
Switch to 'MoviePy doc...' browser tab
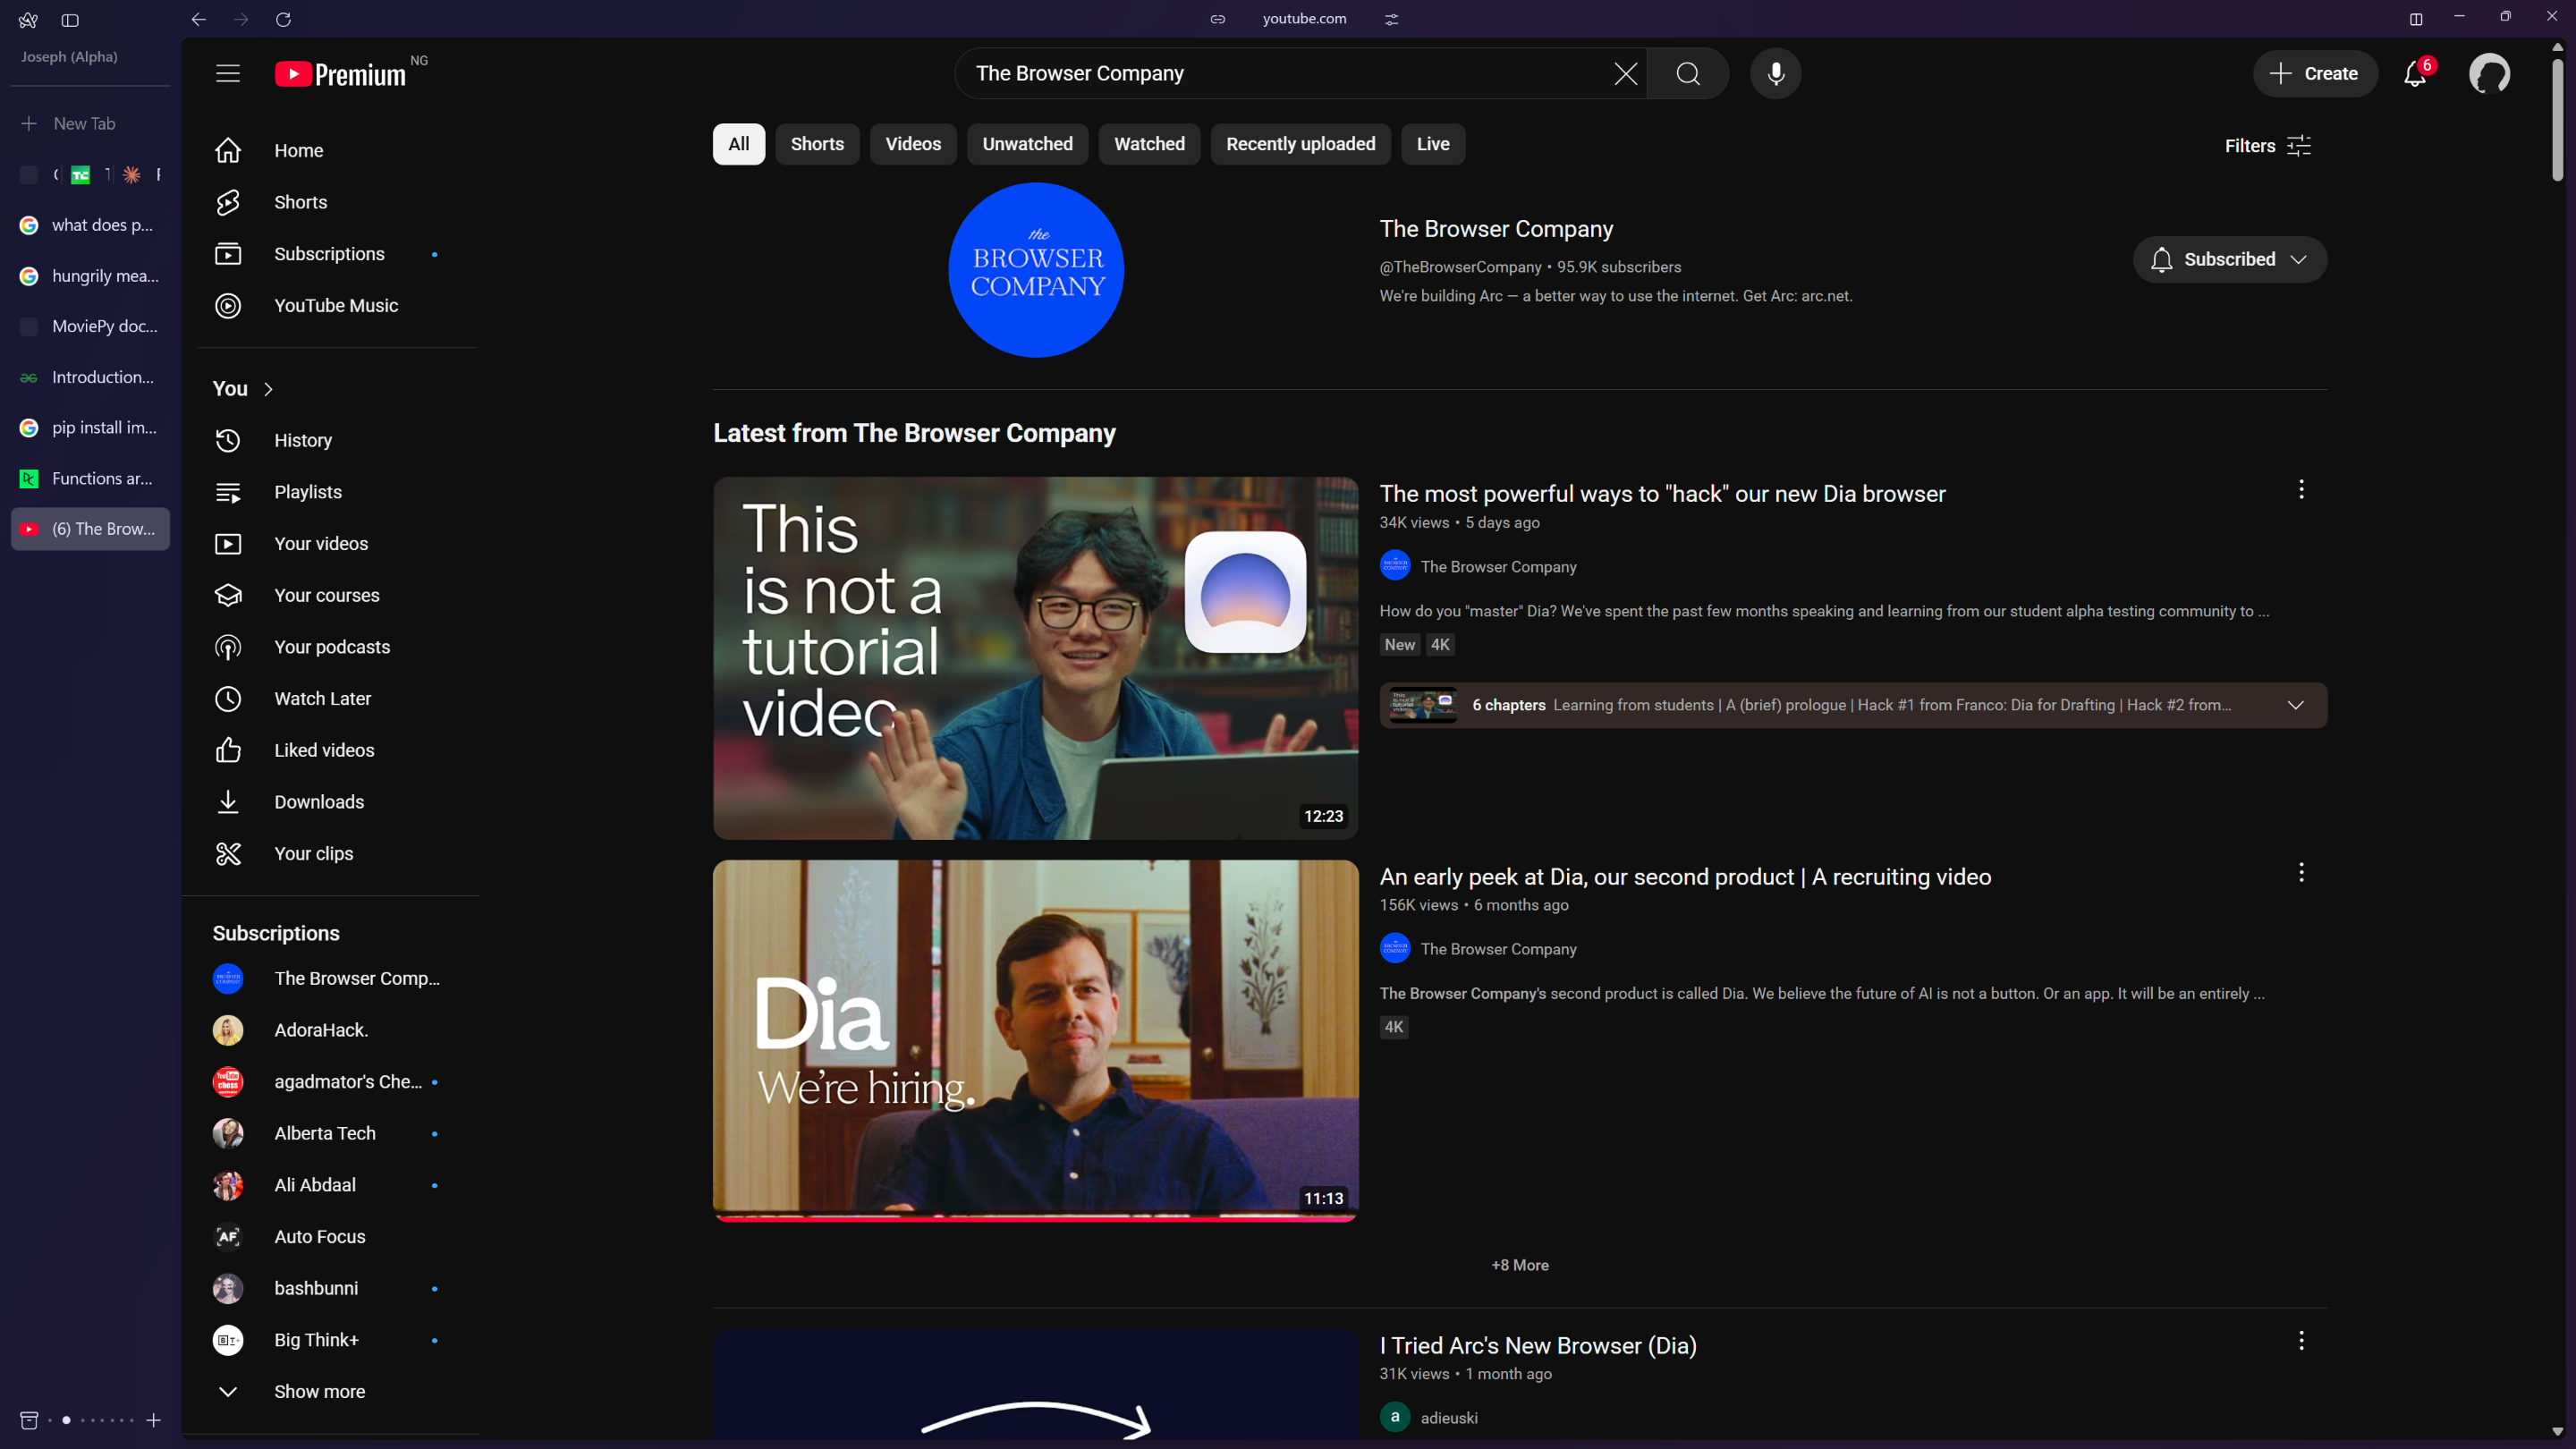coord(90,326)
